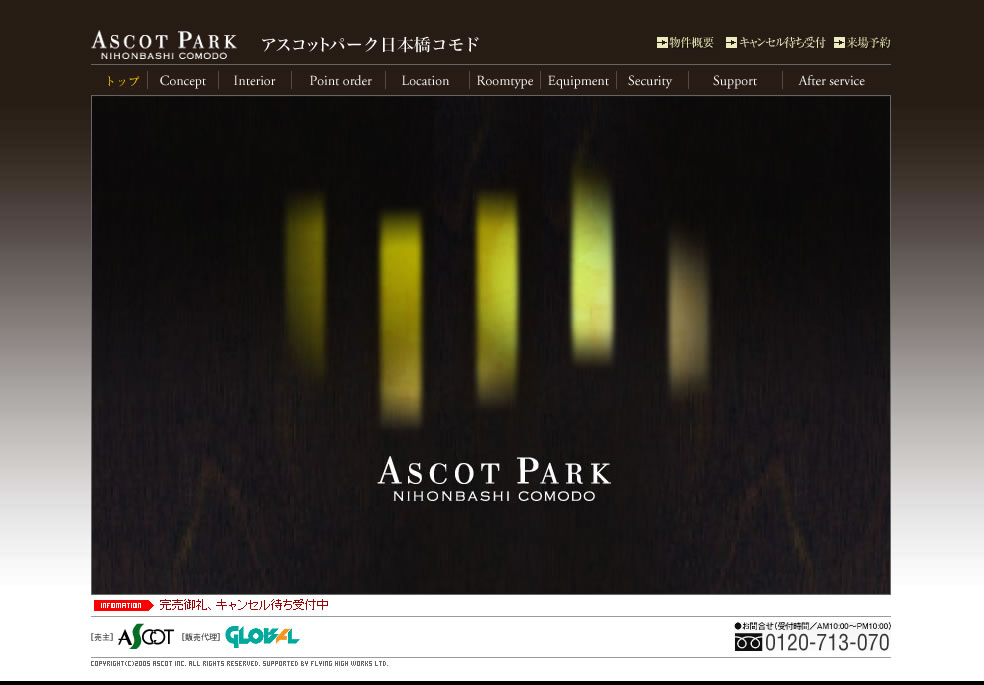Open the Security menu item
The height and width of the screenshot is (685, 984).
click(x=650, y=81)
